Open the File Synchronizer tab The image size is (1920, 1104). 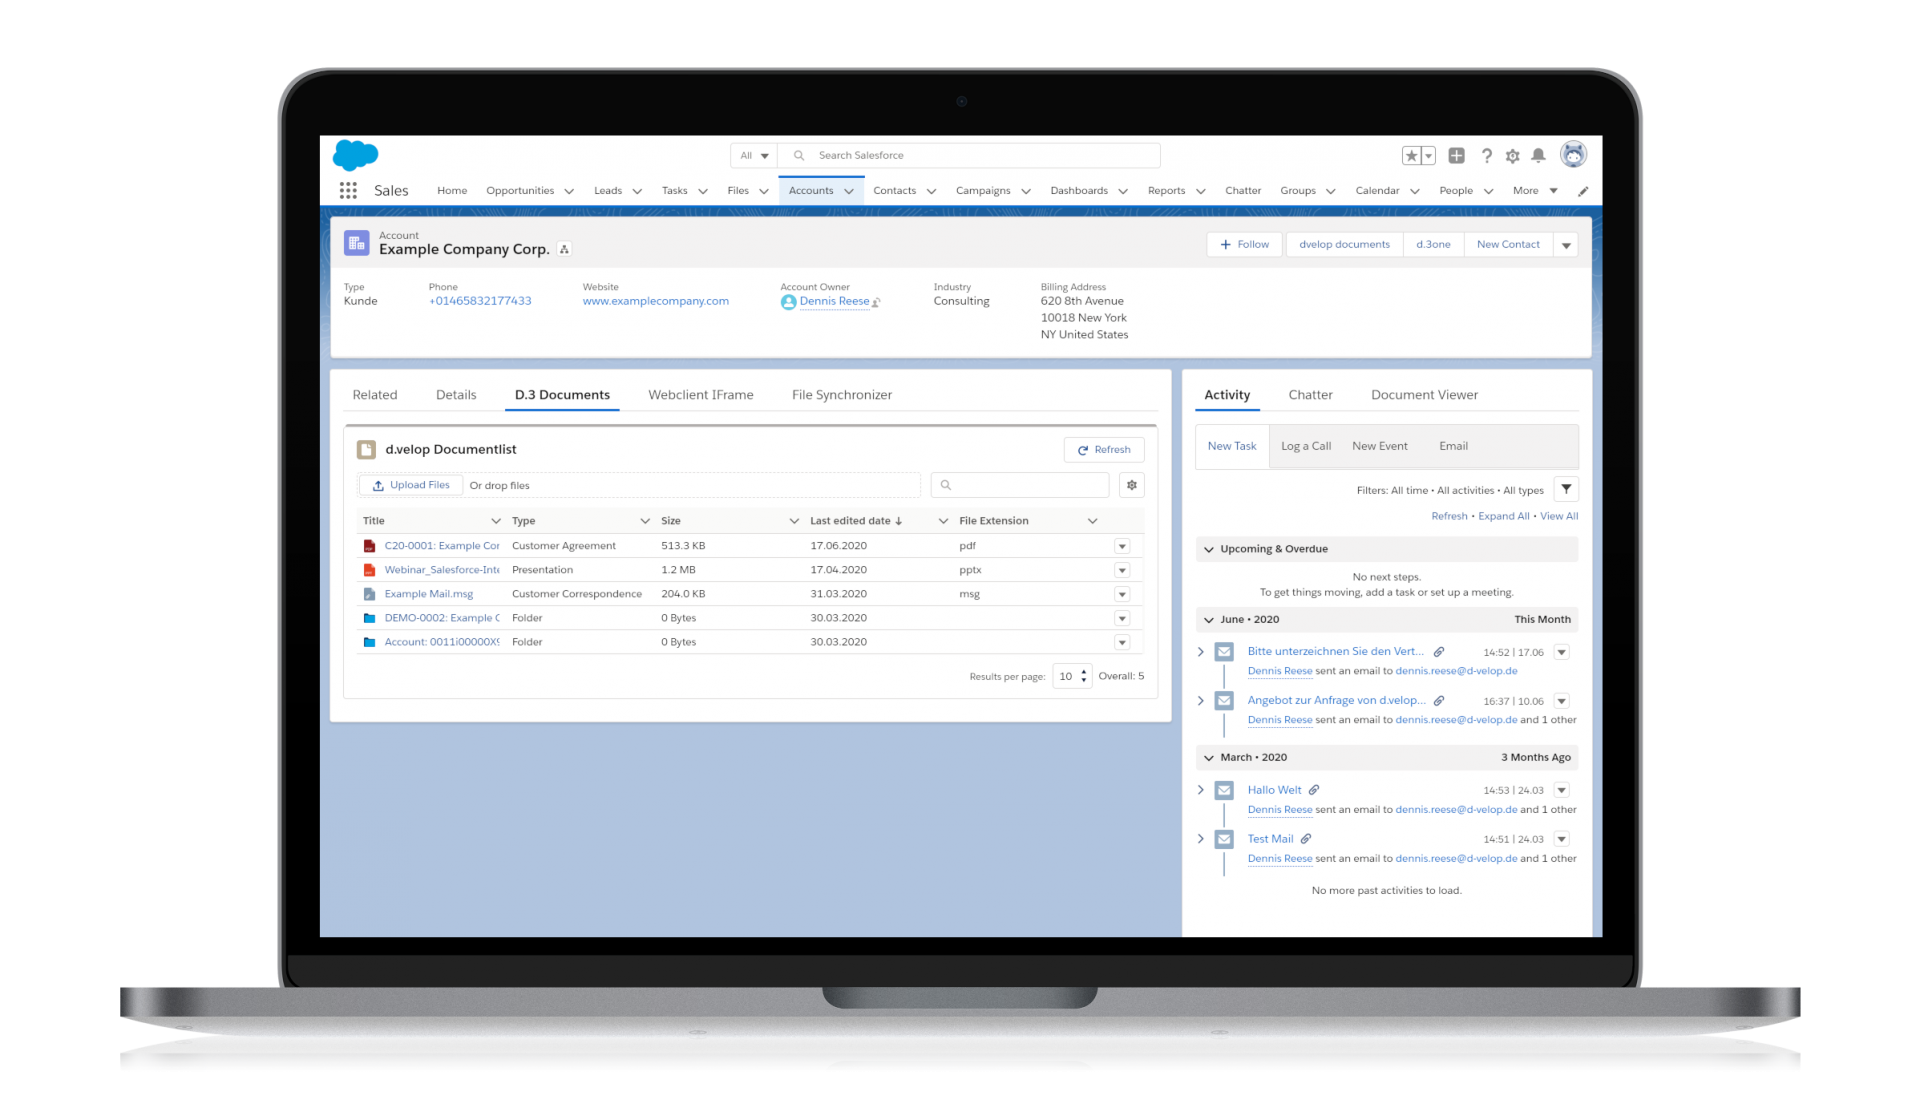coord(842,395)
